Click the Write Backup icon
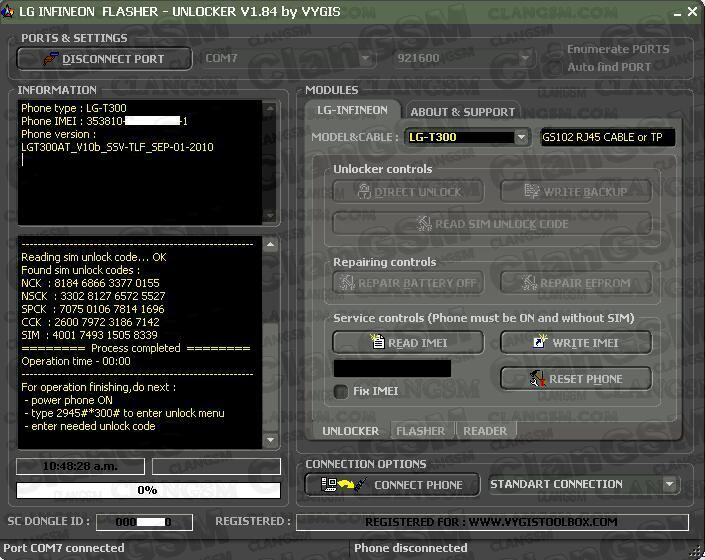The image size is (705, 560). 532,191
